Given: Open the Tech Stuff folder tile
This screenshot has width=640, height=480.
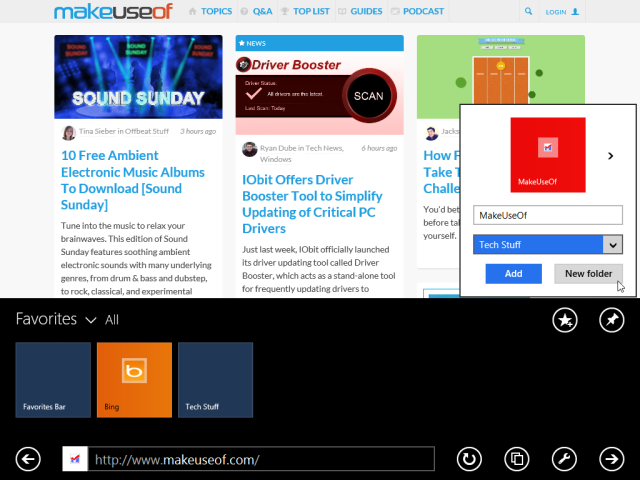Looking at the screenshot, I should pos(216,380).
